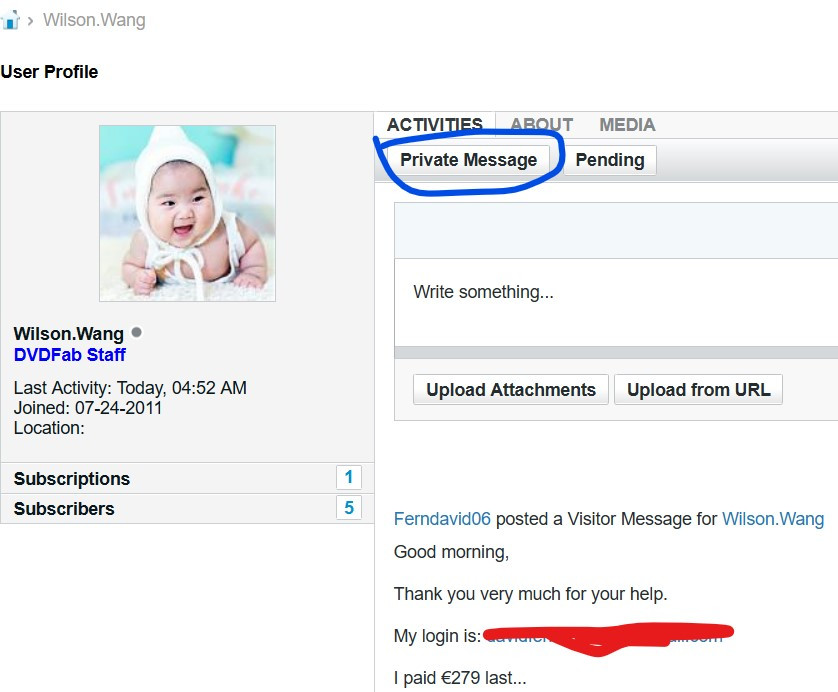Click the offline status dot beside Wilson.Wang
Screen dimensions: 838x692
coord(137,332)
